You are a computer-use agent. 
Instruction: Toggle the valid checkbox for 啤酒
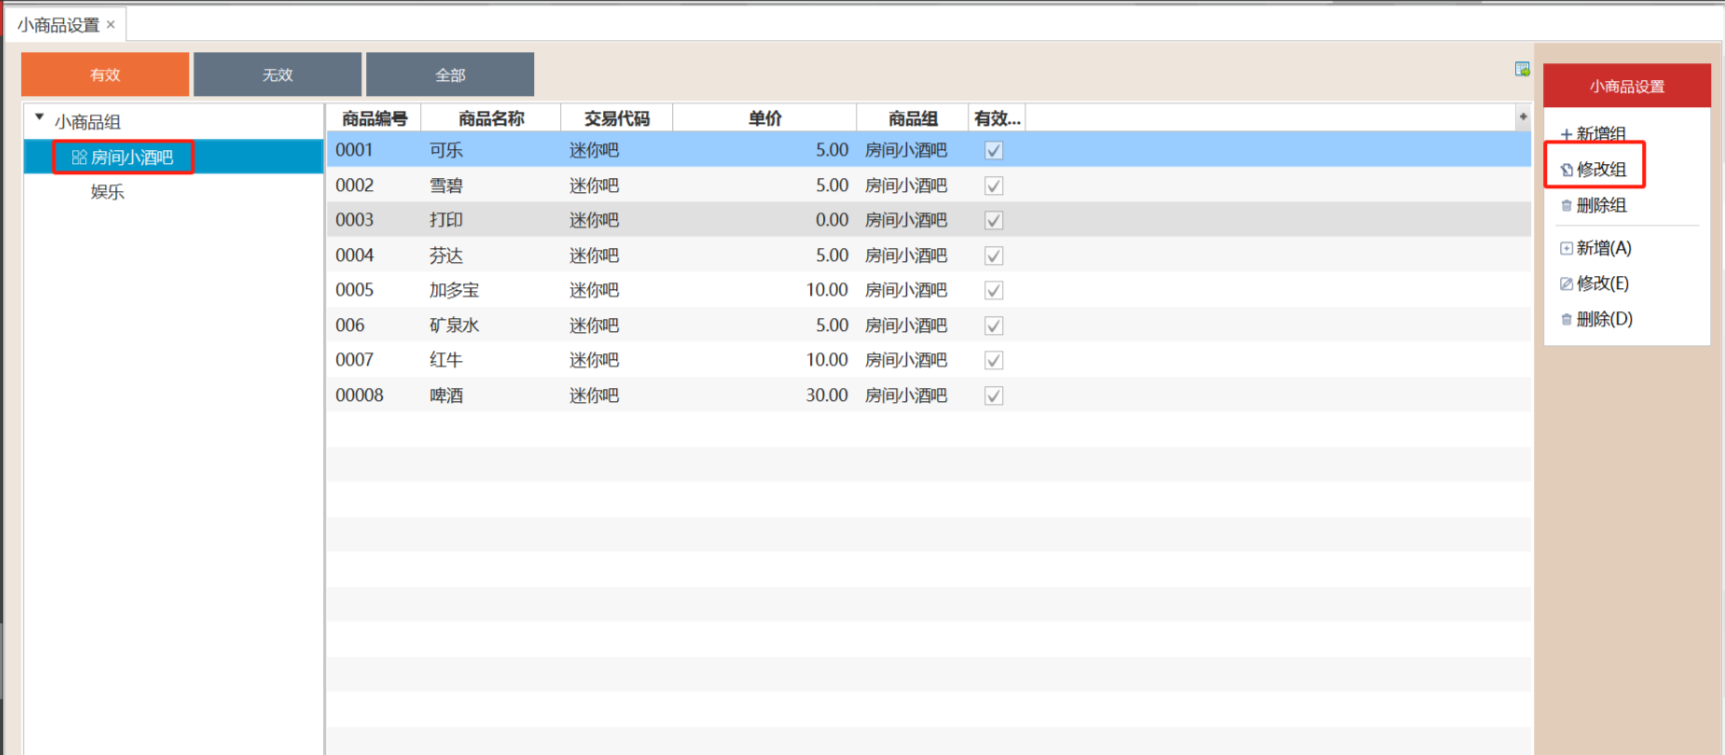coord(993,396)
